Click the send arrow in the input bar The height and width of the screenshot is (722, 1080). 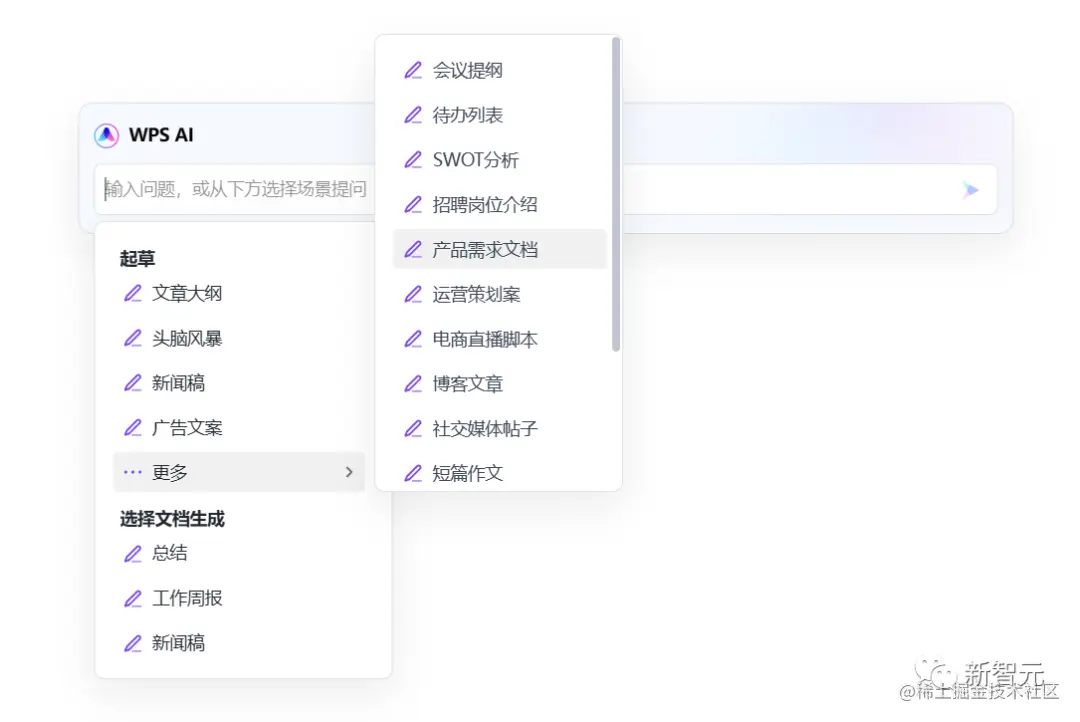tap(969, 189)
